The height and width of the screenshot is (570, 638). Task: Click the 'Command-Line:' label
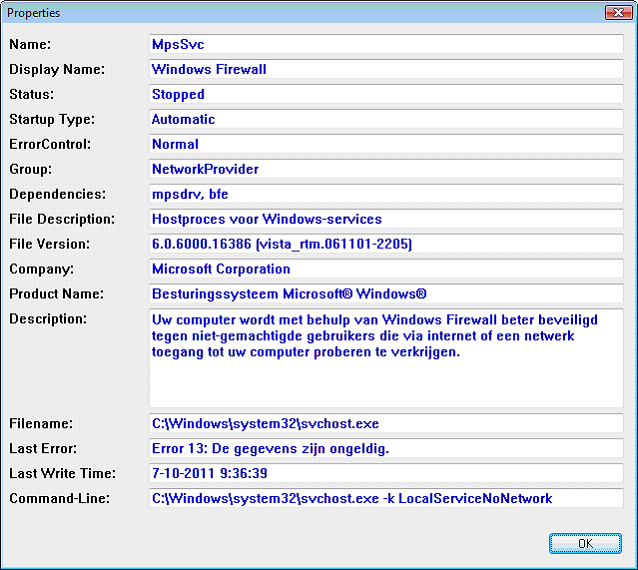(60, 498)
